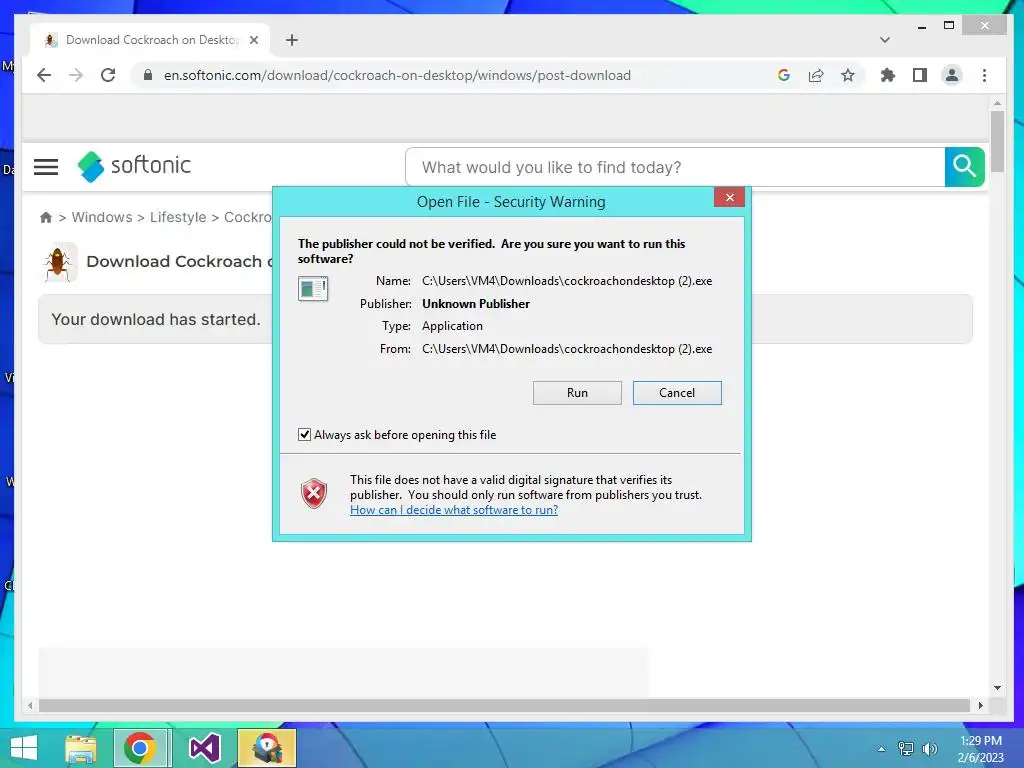Open the Windows breadcrumb link
This screenshot has height=768, width=1024.
pos(102,217)
